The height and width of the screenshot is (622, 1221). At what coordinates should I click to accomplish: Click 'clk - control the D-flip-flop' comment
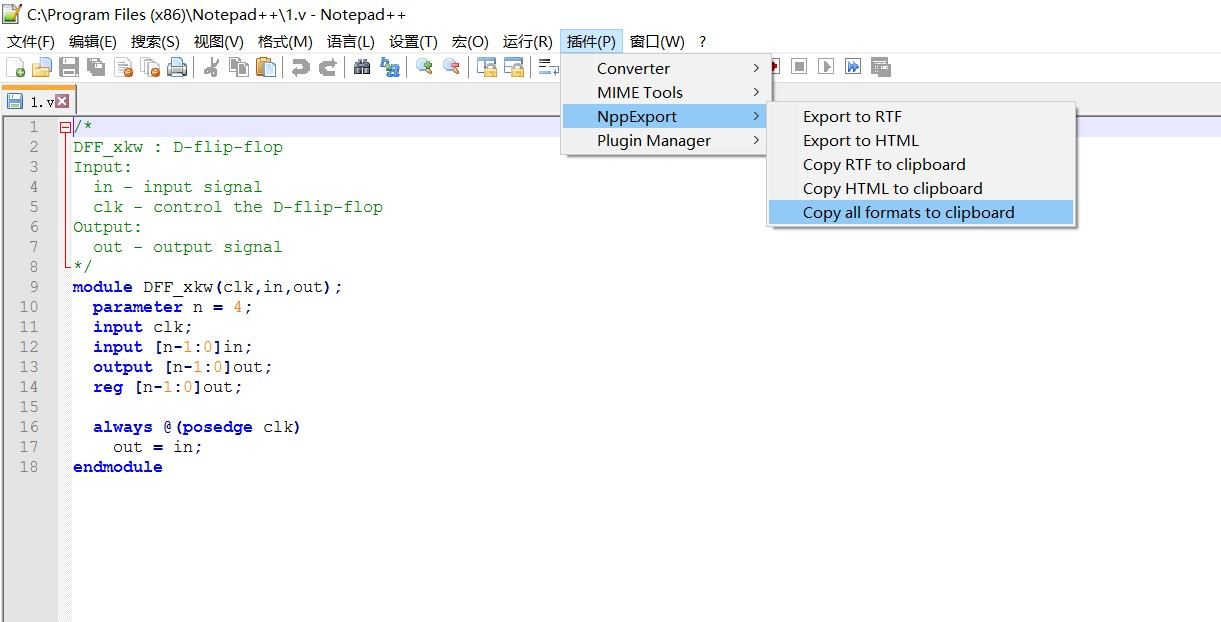(x=238, y=207)
